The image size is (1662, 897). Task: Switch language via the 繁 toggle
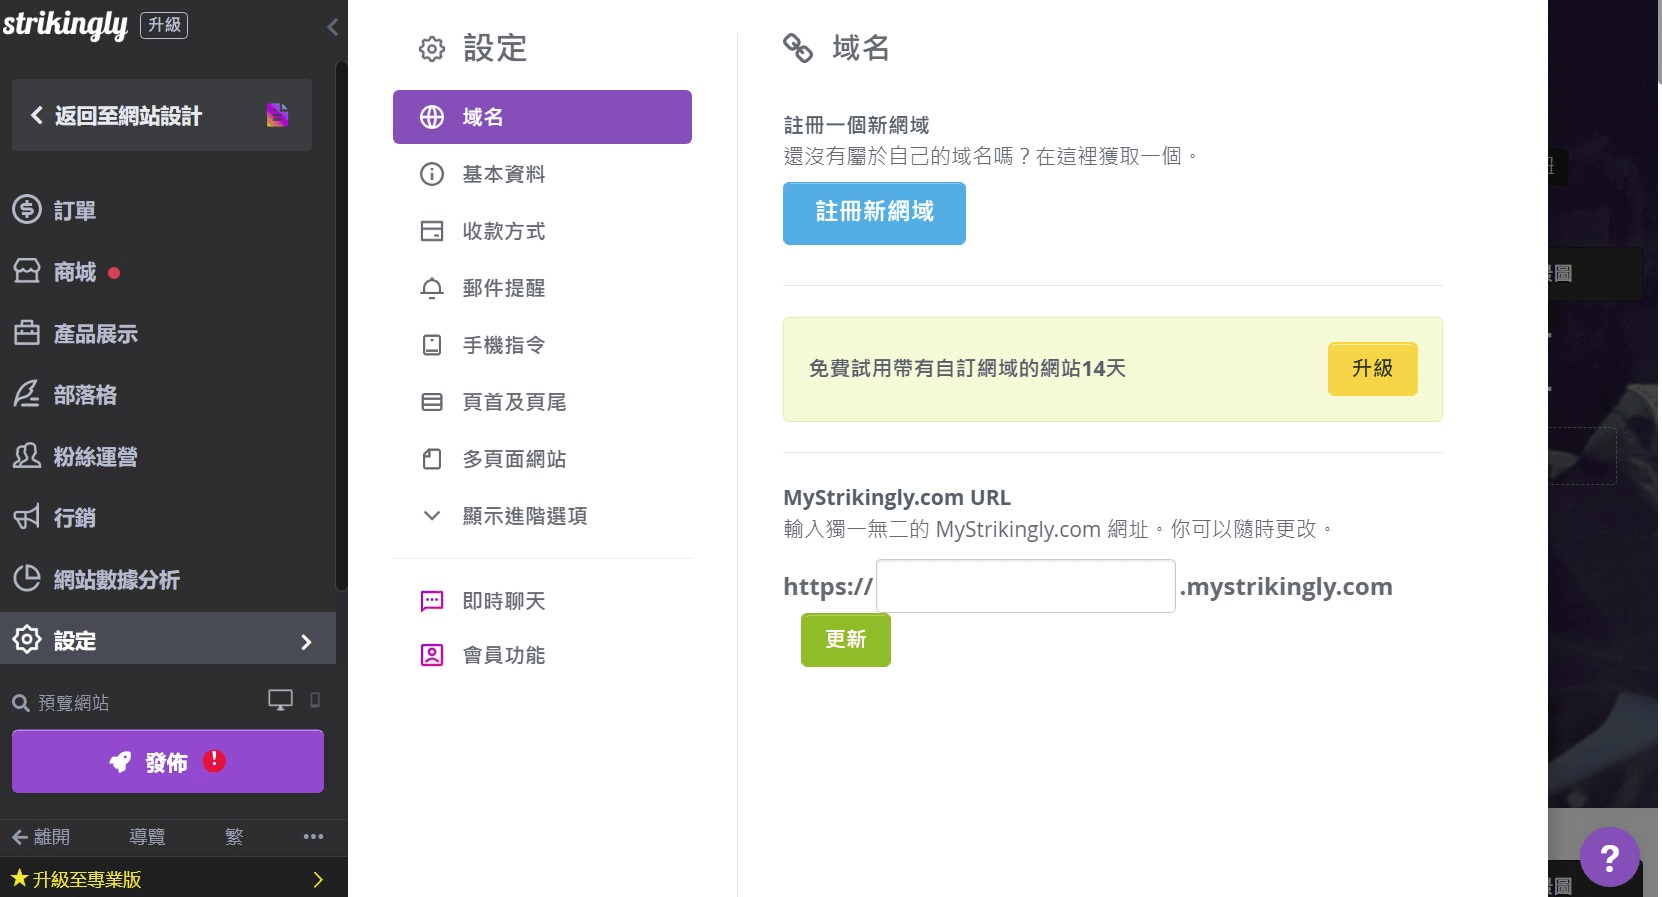tap(234, 837)
